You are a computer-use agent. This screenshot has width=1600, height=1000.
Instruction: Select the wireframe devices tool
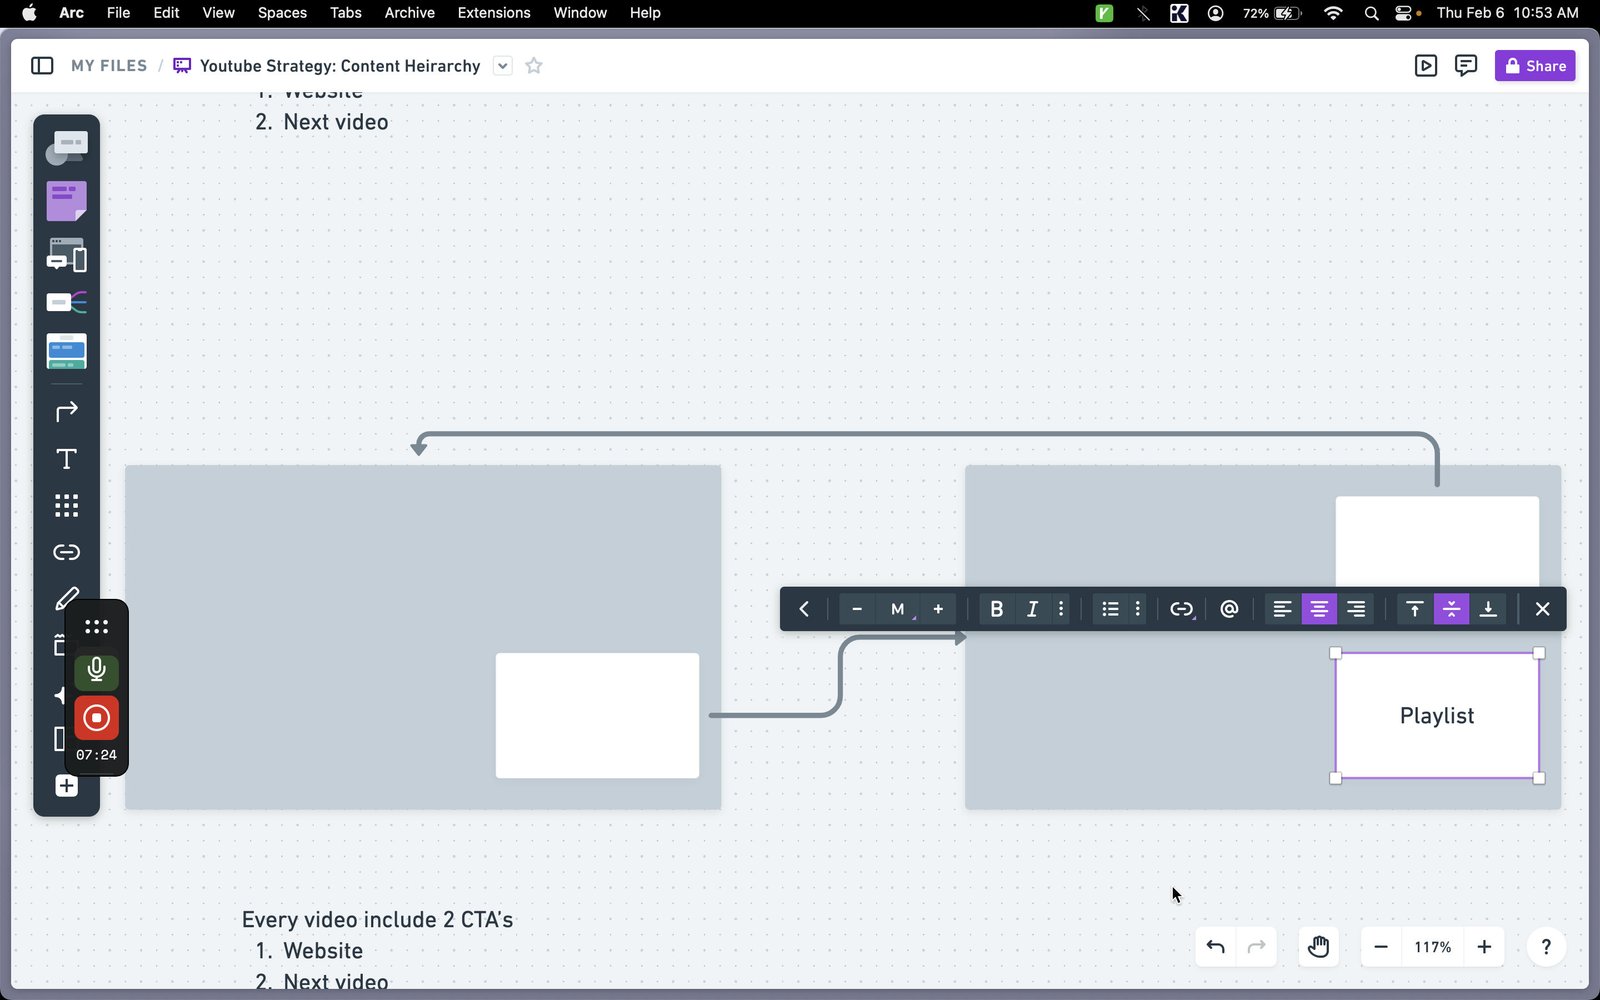(67, 255)
